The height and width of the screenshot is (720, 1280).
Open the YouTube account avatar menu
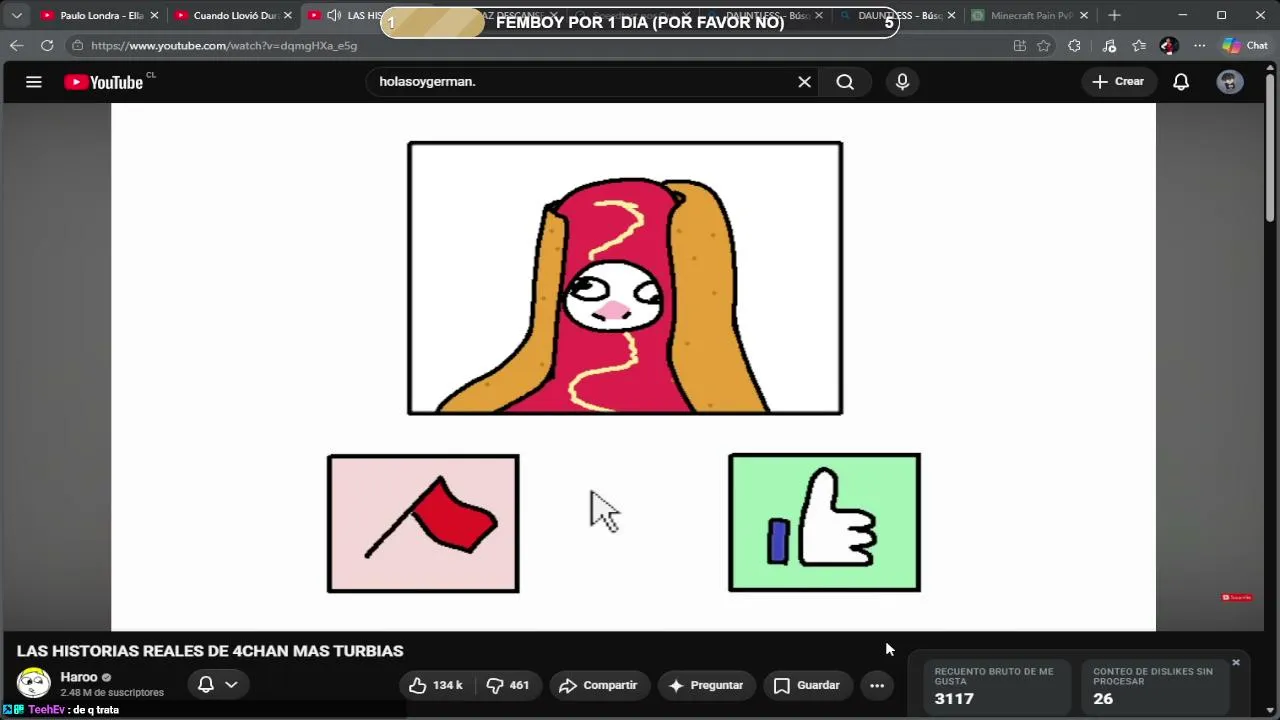click(1230, 82)
